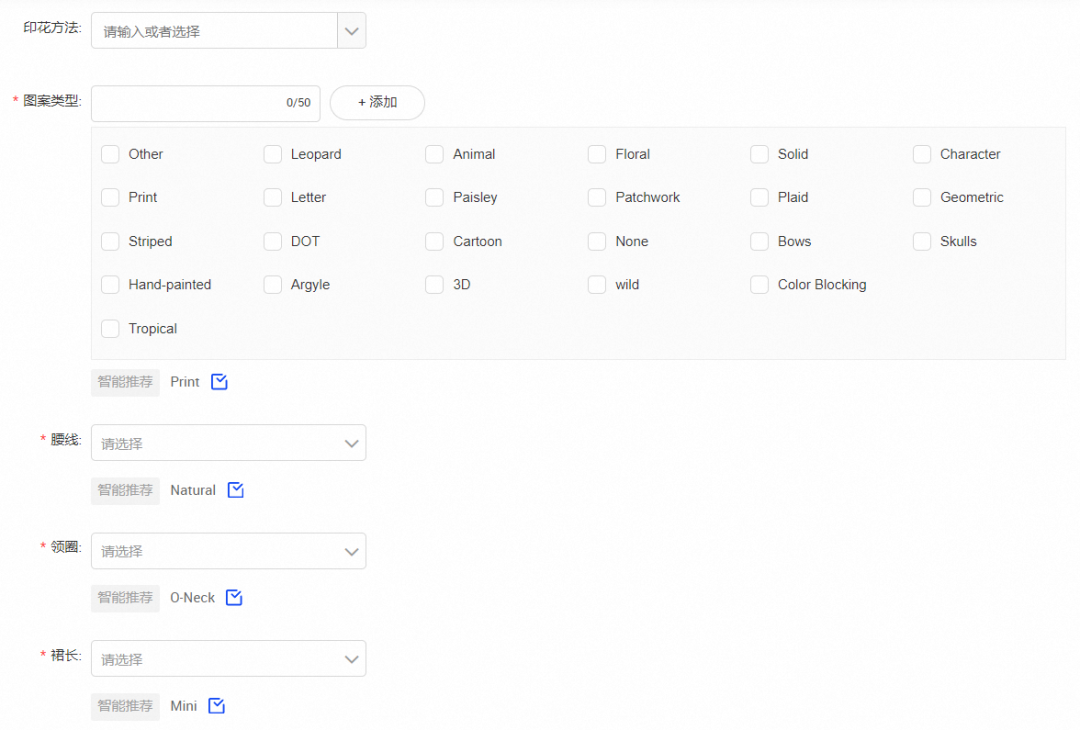Open the 印花方法 dropdown arrow
Viewport: 1080px width, 730px height.
(352, 31)
